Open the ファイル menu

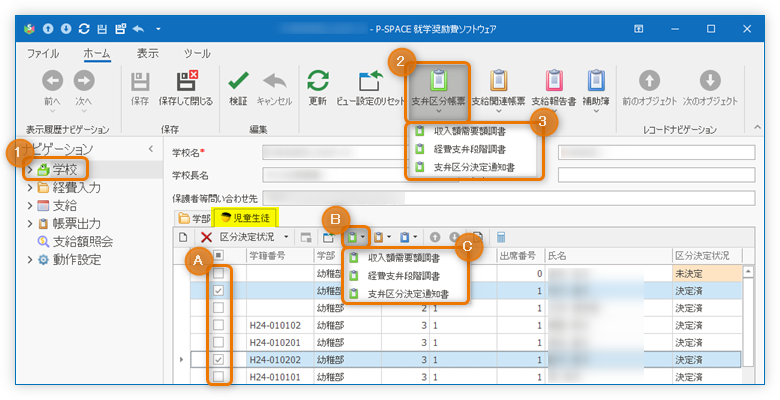pos(43,53)
